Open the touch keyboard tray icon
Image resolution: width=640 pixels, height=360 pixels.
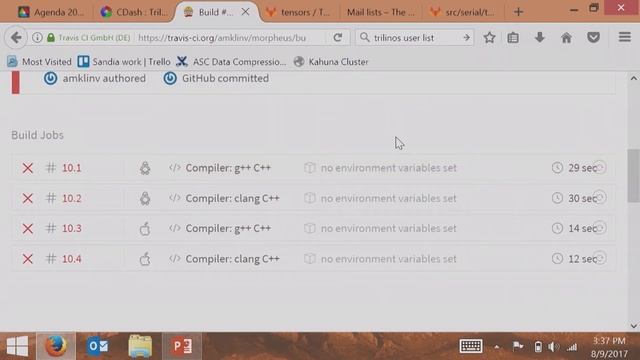(x=471, y=346)
